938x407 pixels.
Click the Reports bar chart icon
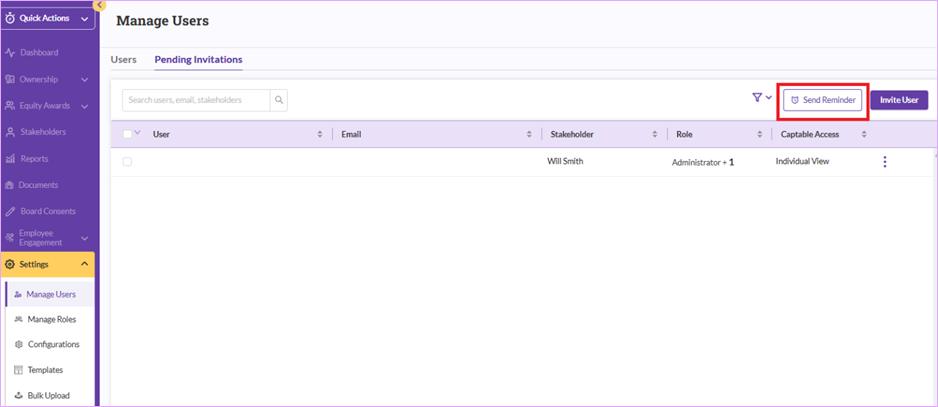pos(10,159)
